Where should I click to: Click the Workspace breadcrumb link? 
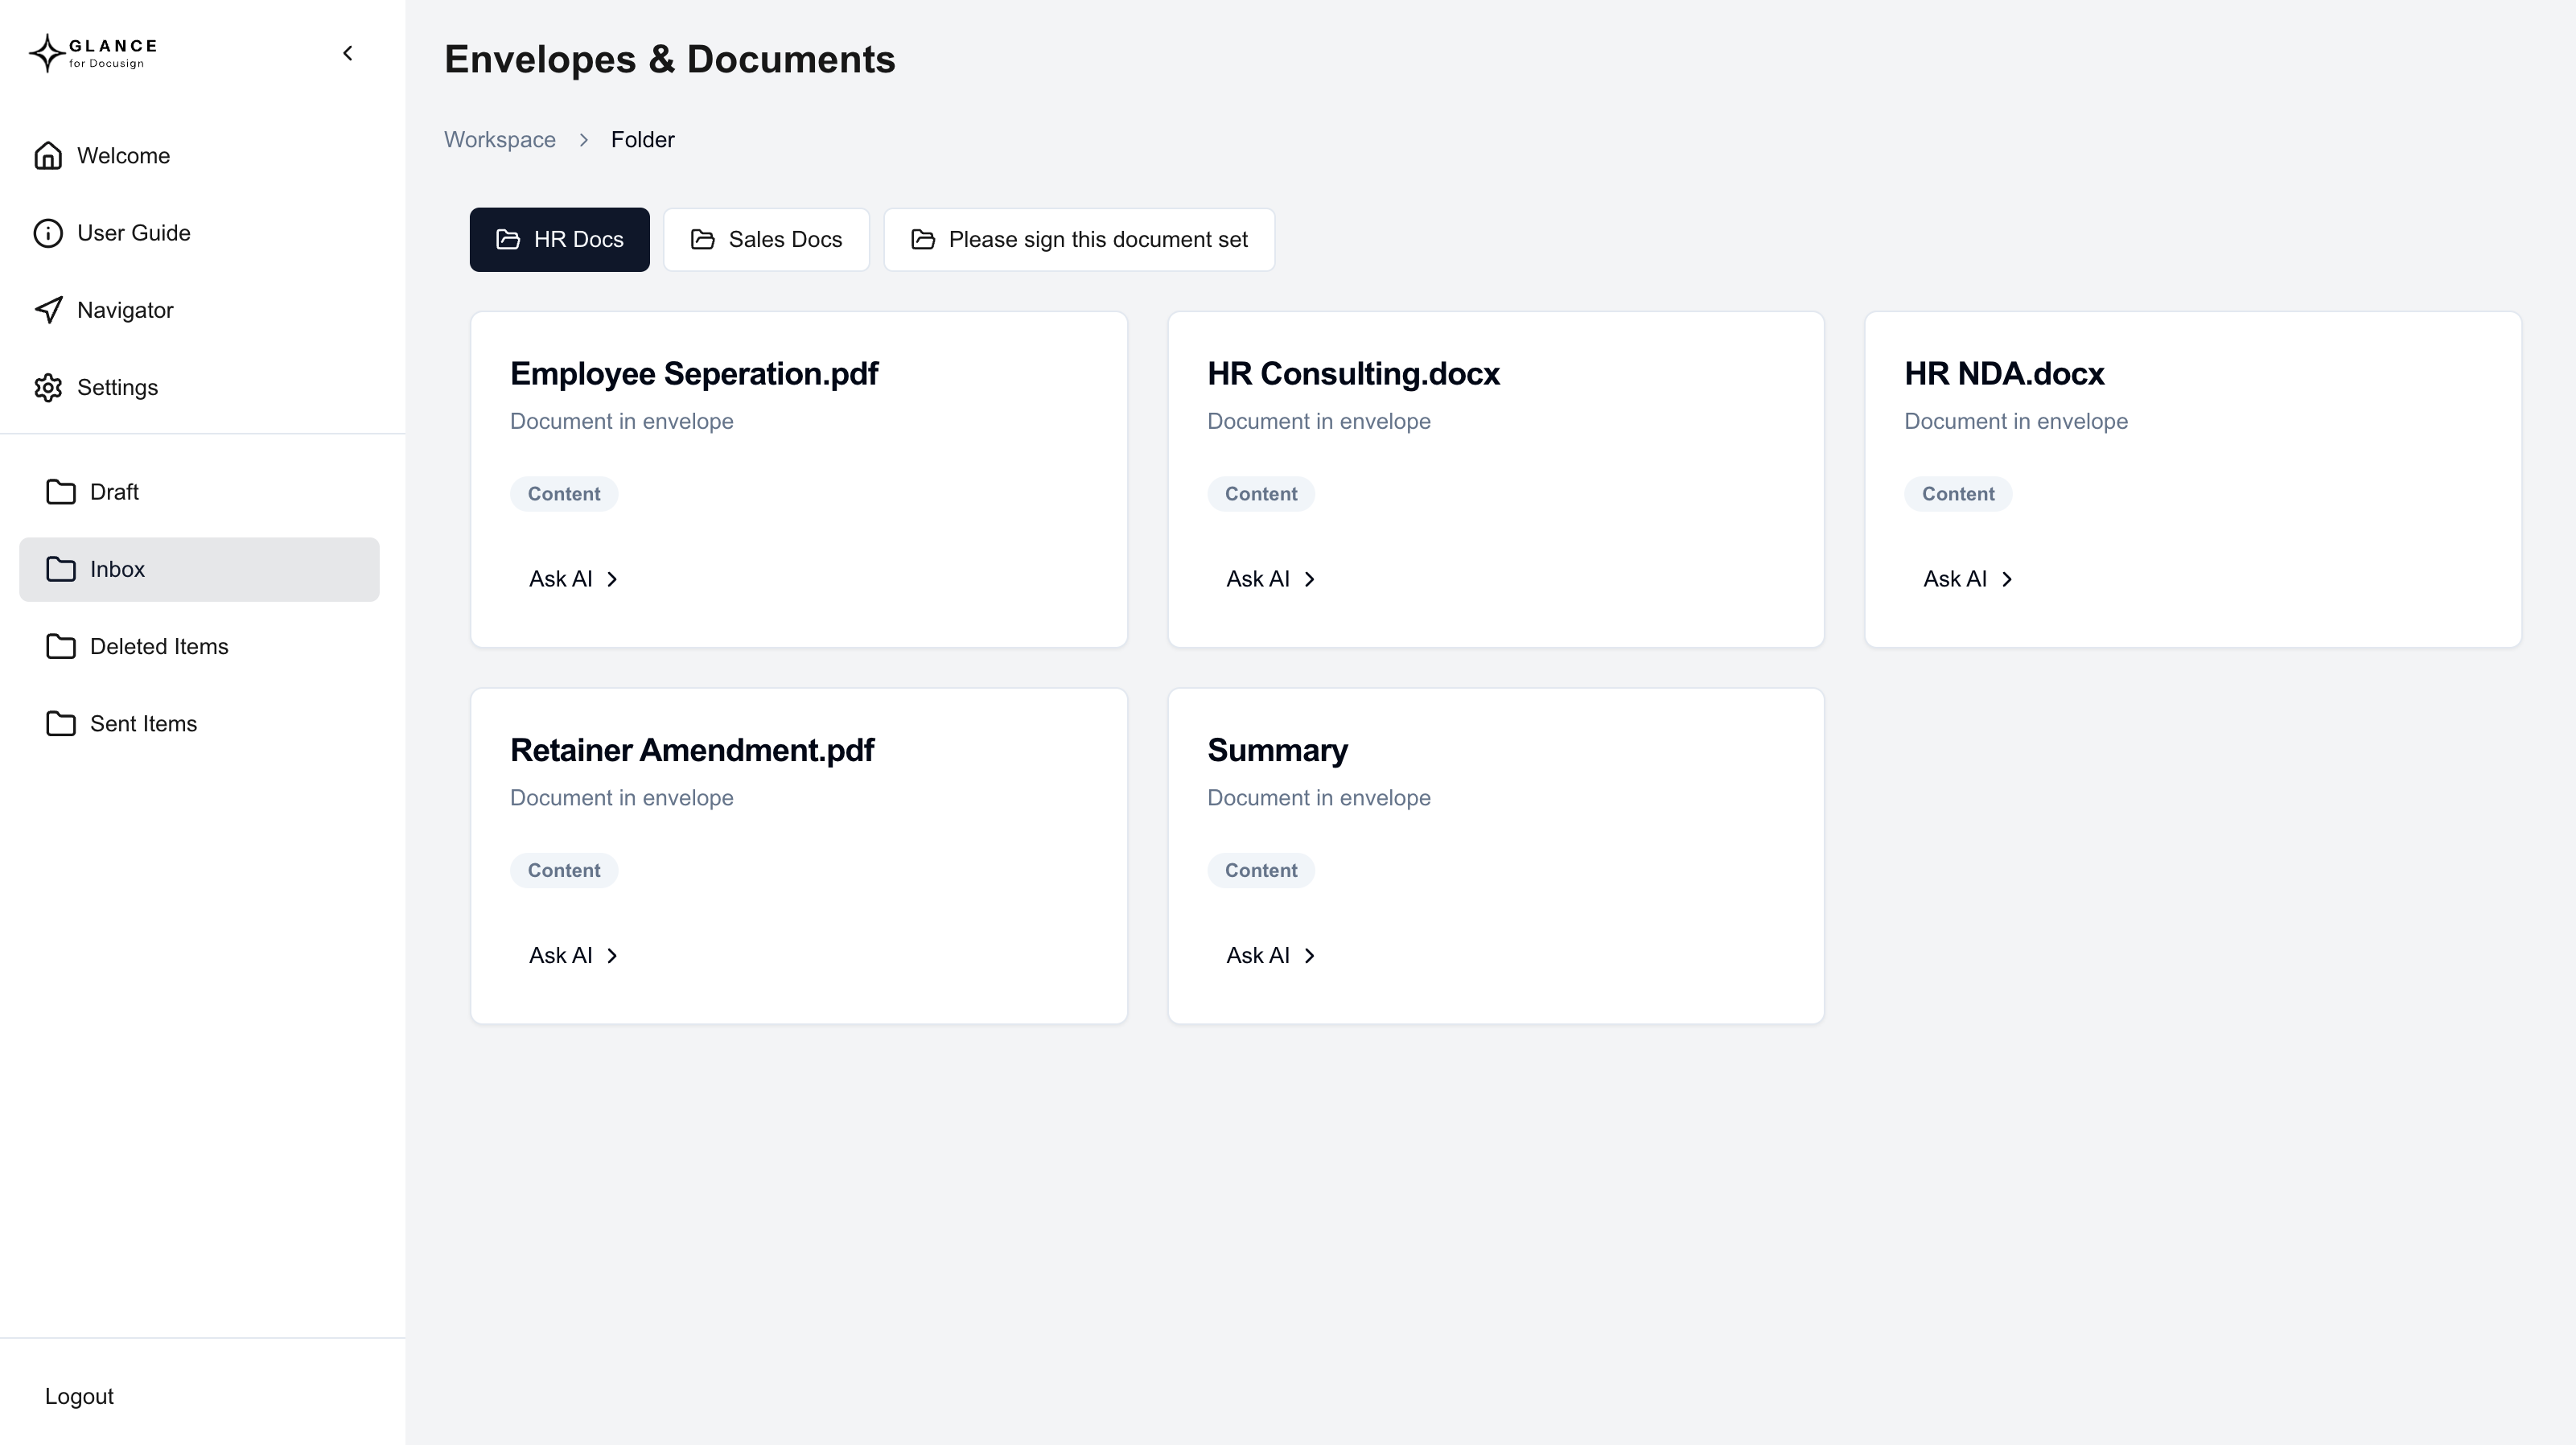point(499,140)
